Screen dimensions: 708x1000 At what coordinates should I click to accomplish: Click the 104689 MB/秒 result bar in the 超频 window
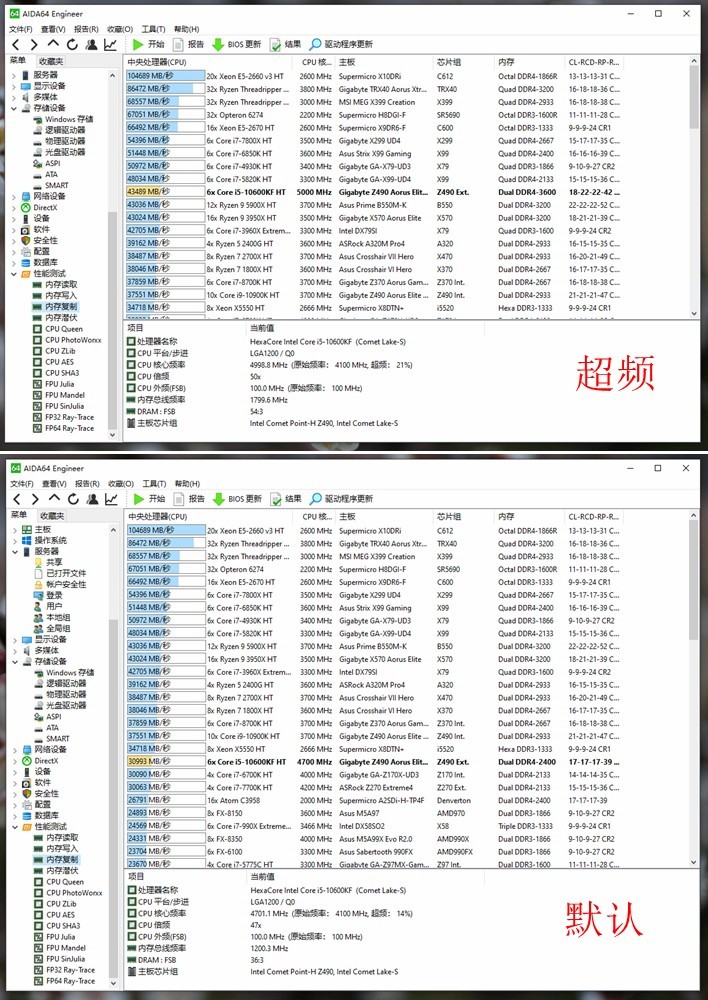165,76
